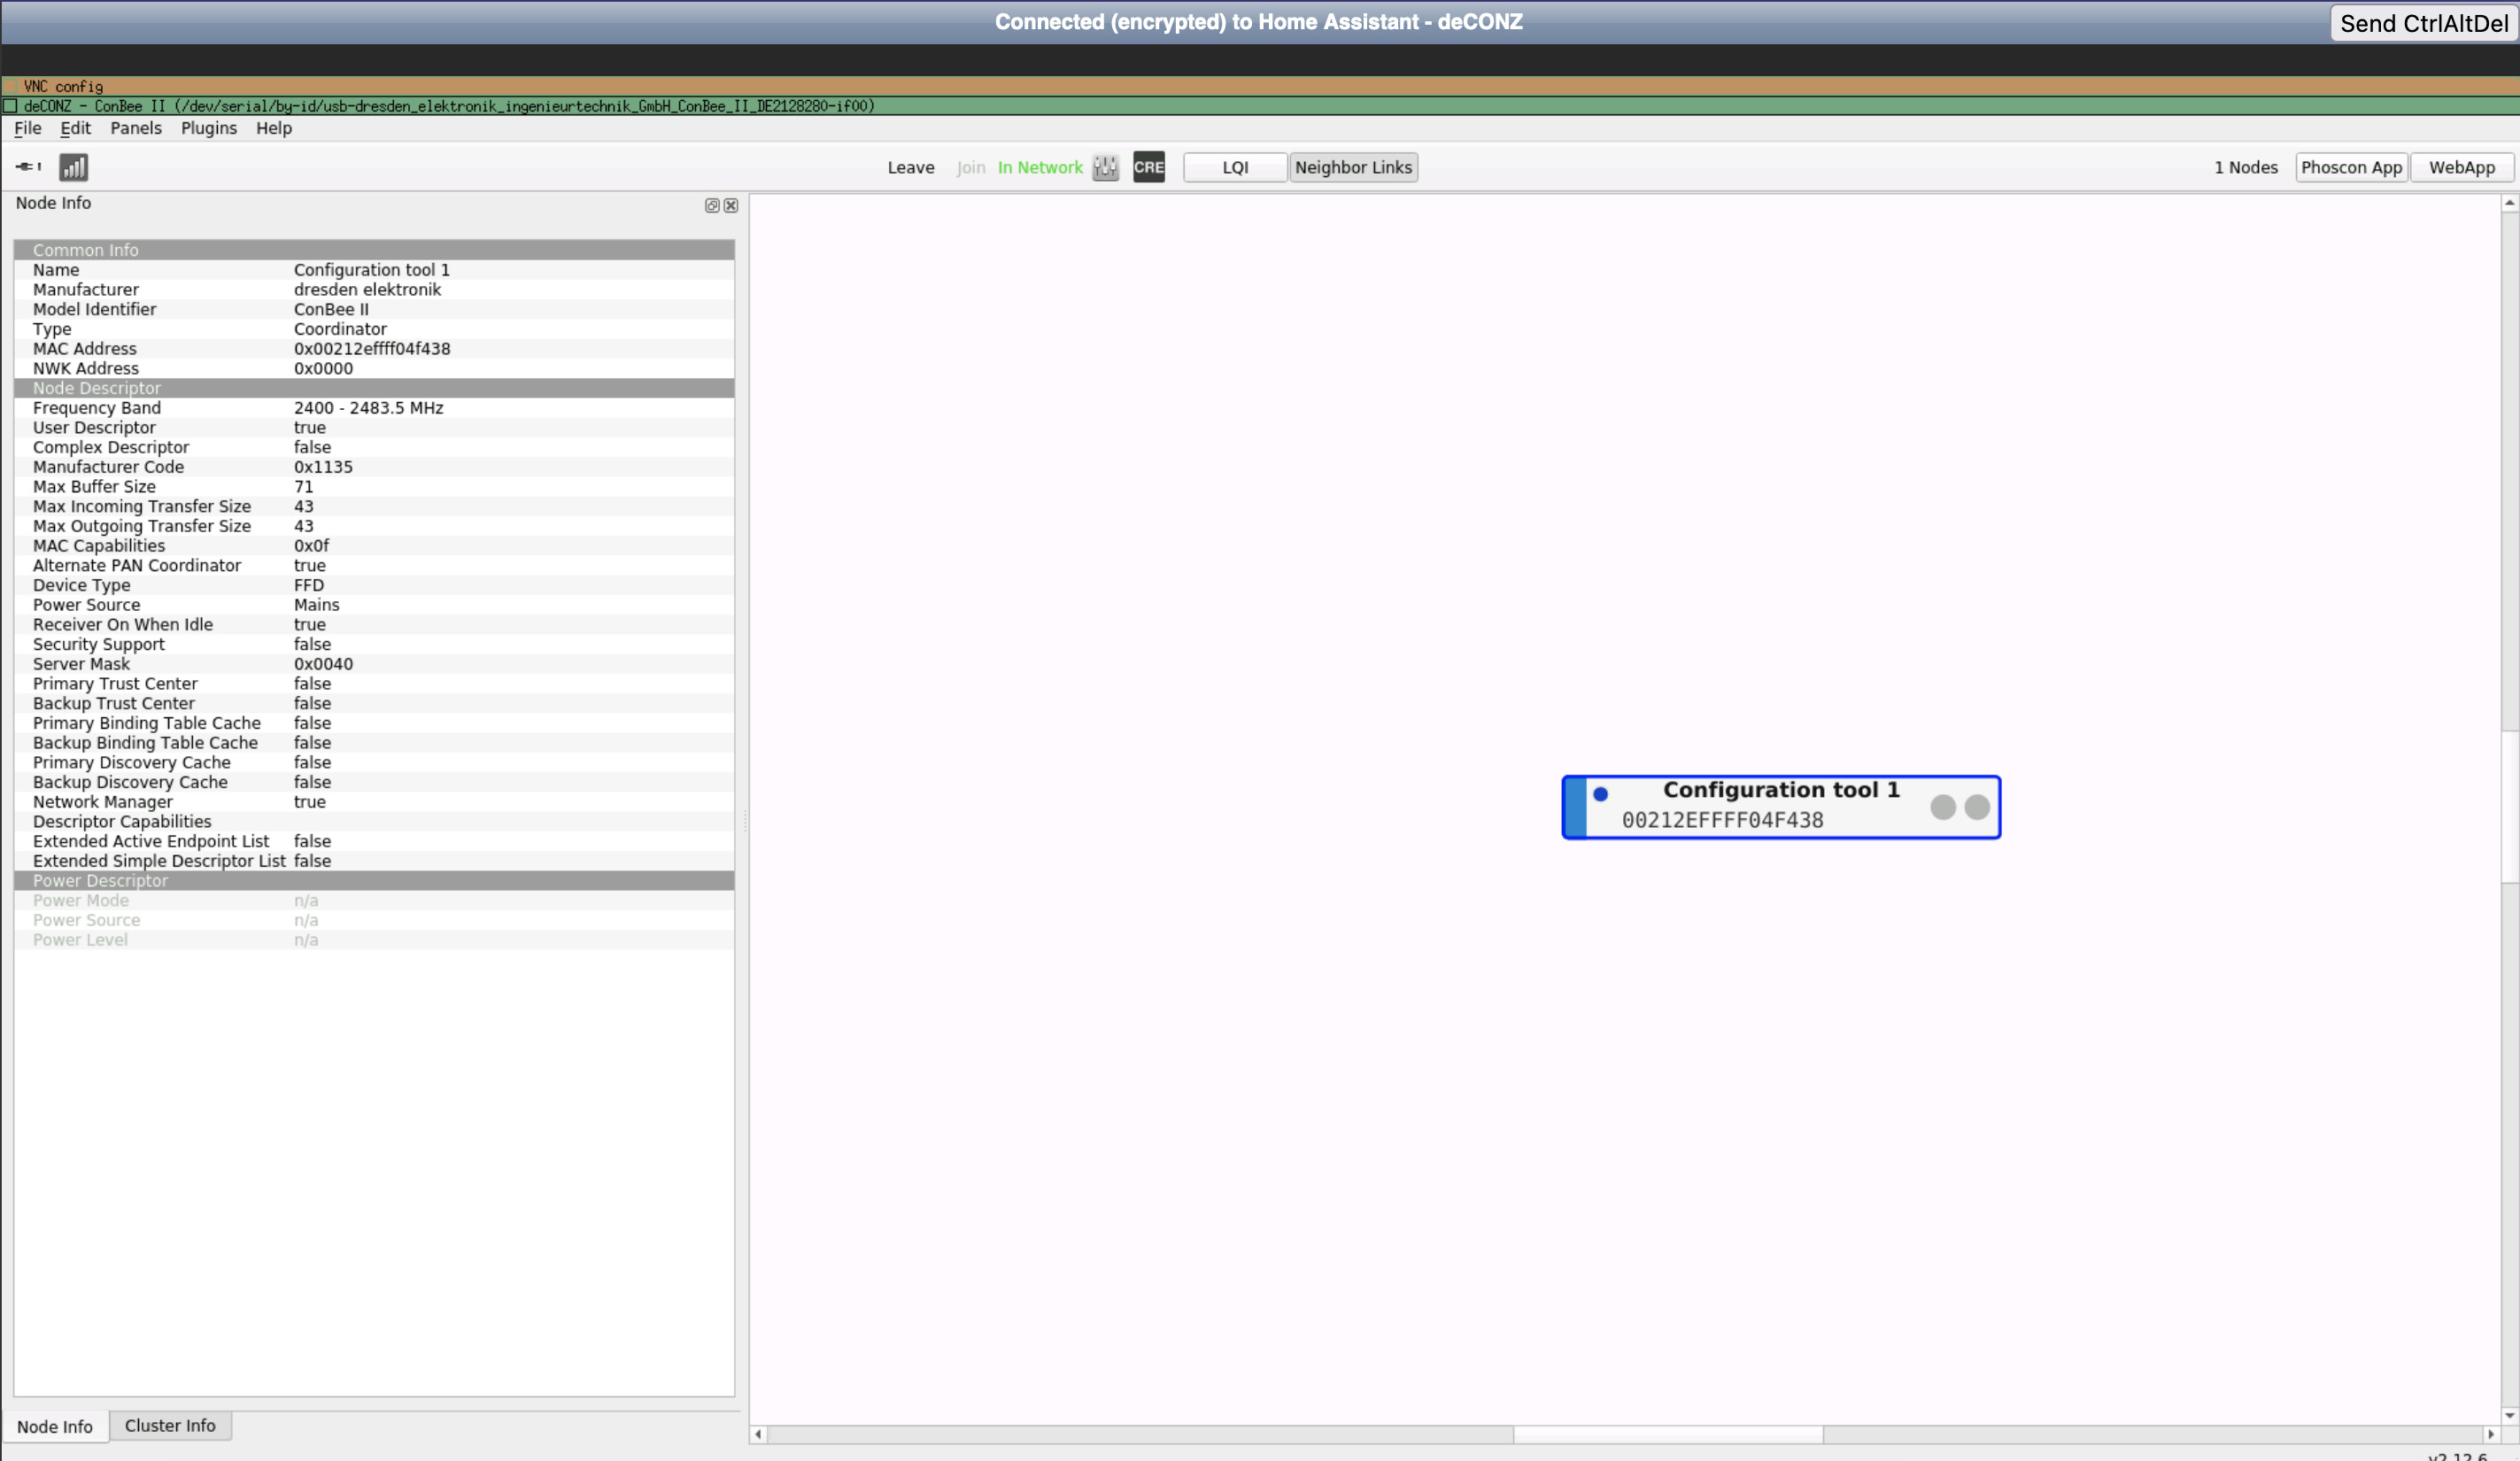Click the node address 00212EFFFF04F438
2520x1461 pixels.
(x=1722, y=820)
